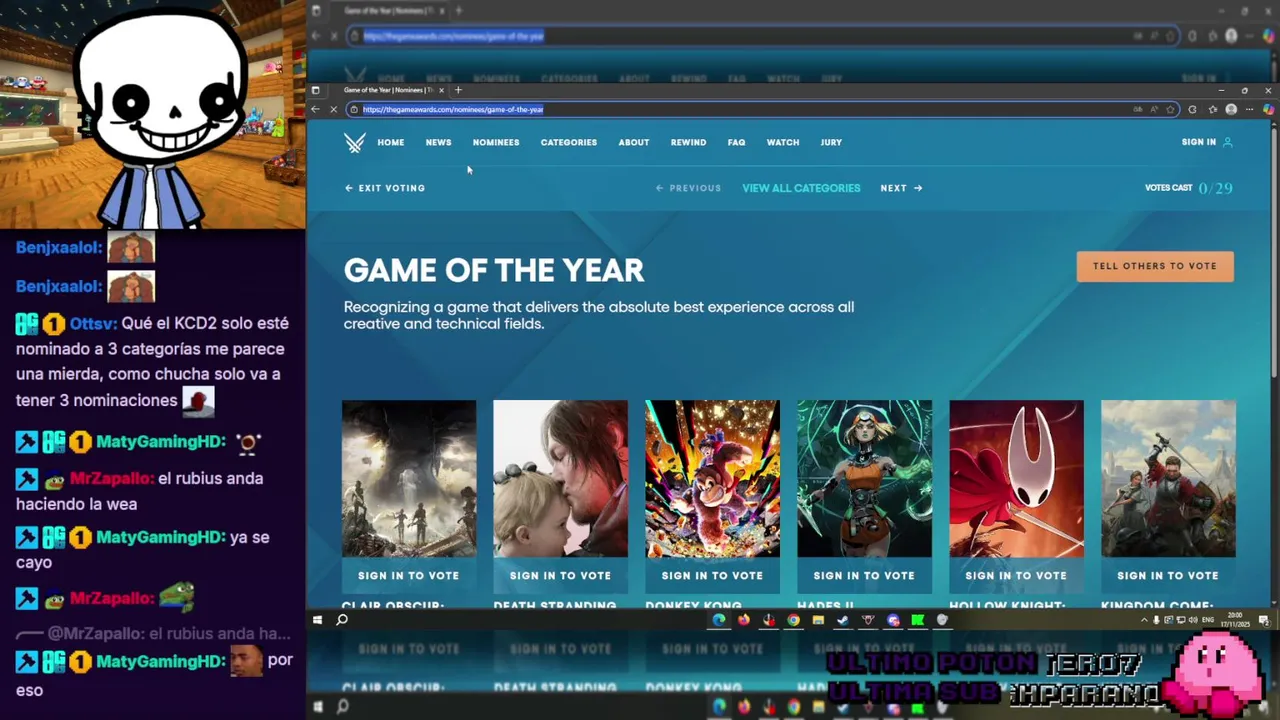Viewport: 1280px width, 720px height.
Task: Click Ottsv username in chat
Action: coord(93,324)
